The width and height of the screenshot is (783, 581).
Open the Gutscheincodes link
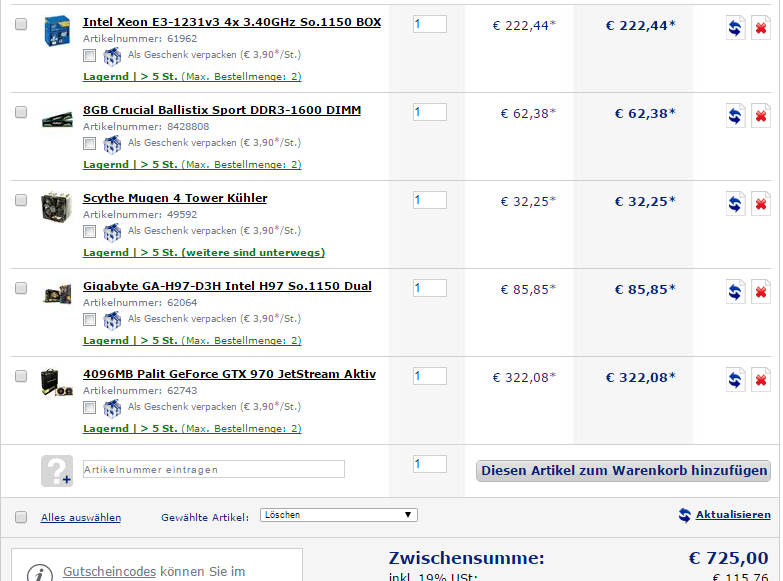pos(109,572)
